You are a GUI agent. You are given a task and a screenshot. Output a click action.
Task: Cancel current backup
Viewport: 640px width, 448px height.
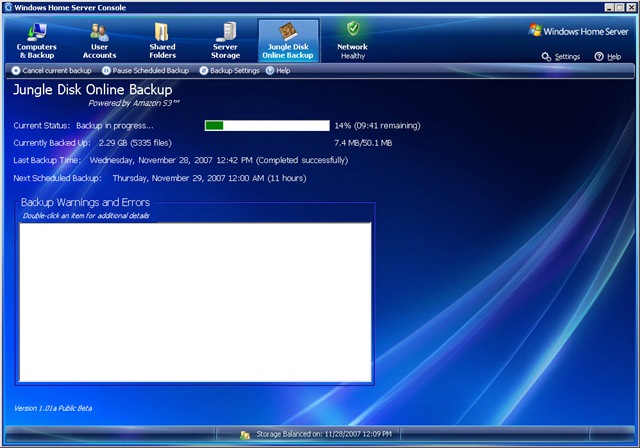(51, 71)
